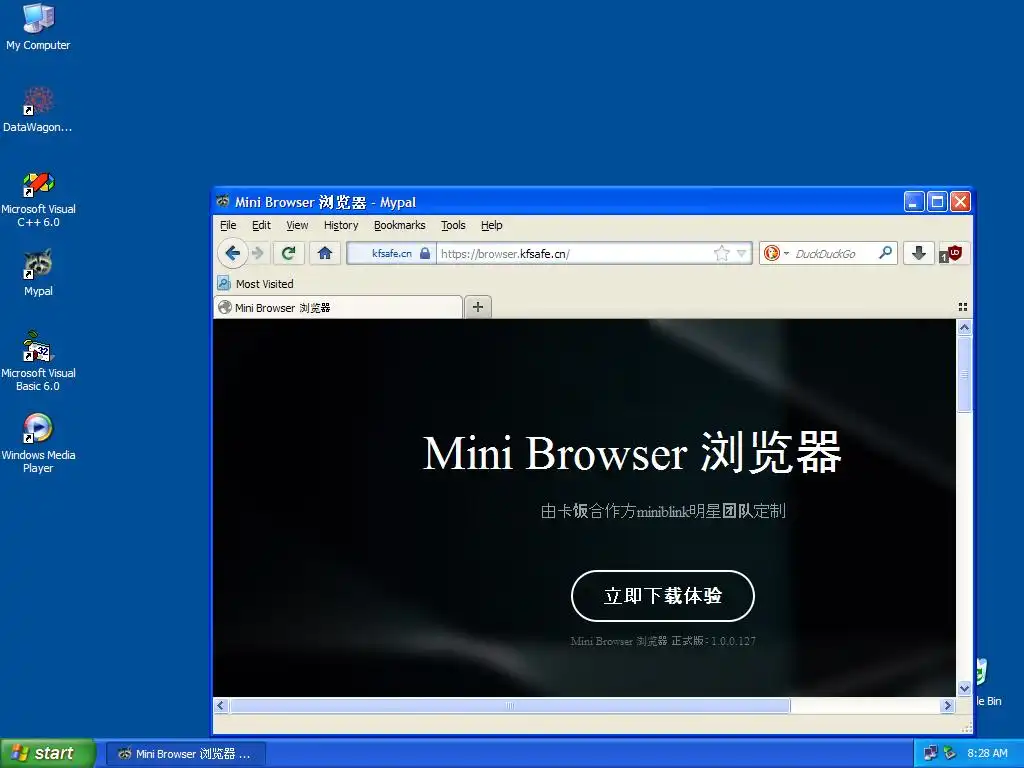
Task: Go back with the Back arrow button
Action: coord(232,253)
